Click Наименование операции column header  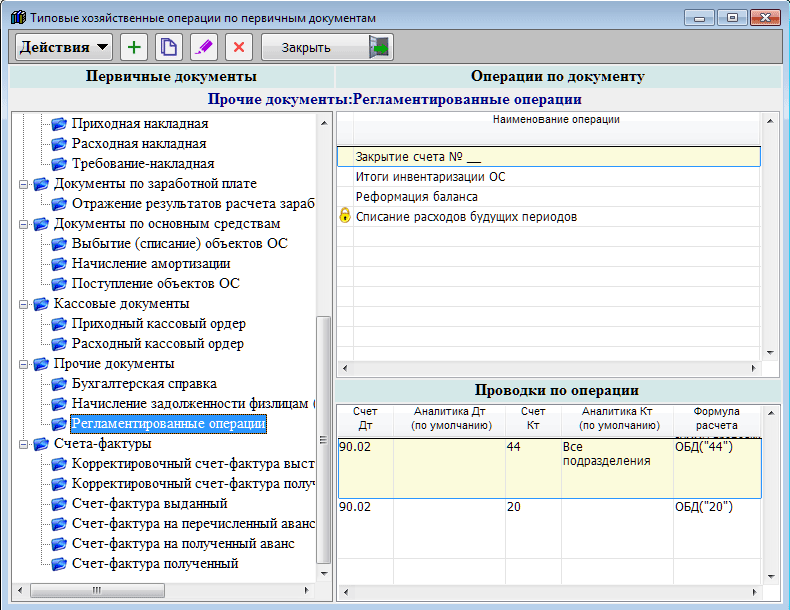(556, 127)
